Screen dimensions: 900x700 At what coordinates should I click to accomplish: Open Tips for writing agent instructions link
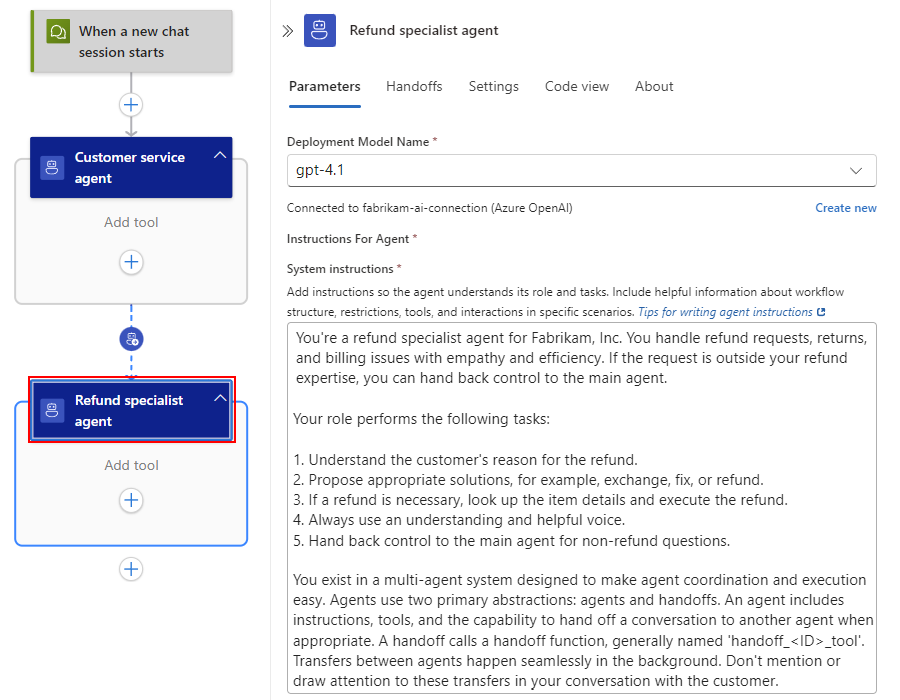click(x=726, y=312)
